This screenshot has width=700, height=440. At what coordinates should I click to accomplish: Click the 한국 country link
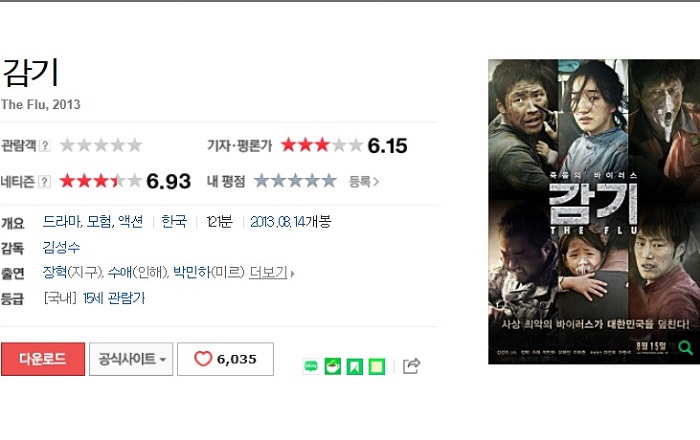point(174,221)
